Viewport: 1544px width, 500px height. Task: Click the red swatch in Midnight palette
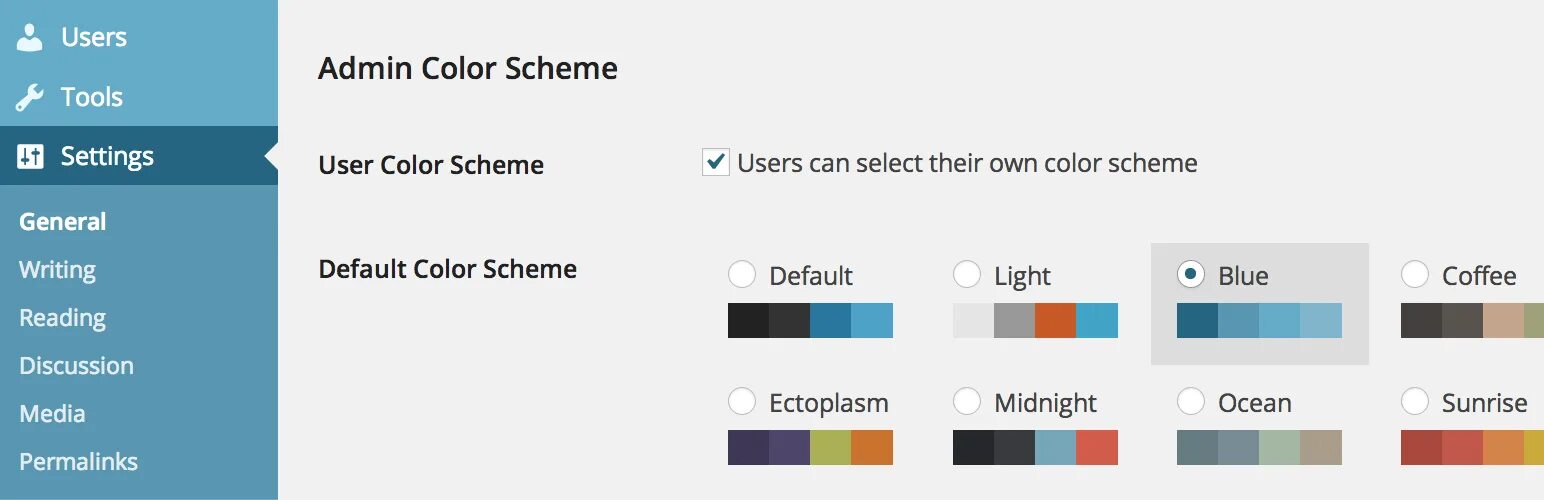click(1096, 447)
